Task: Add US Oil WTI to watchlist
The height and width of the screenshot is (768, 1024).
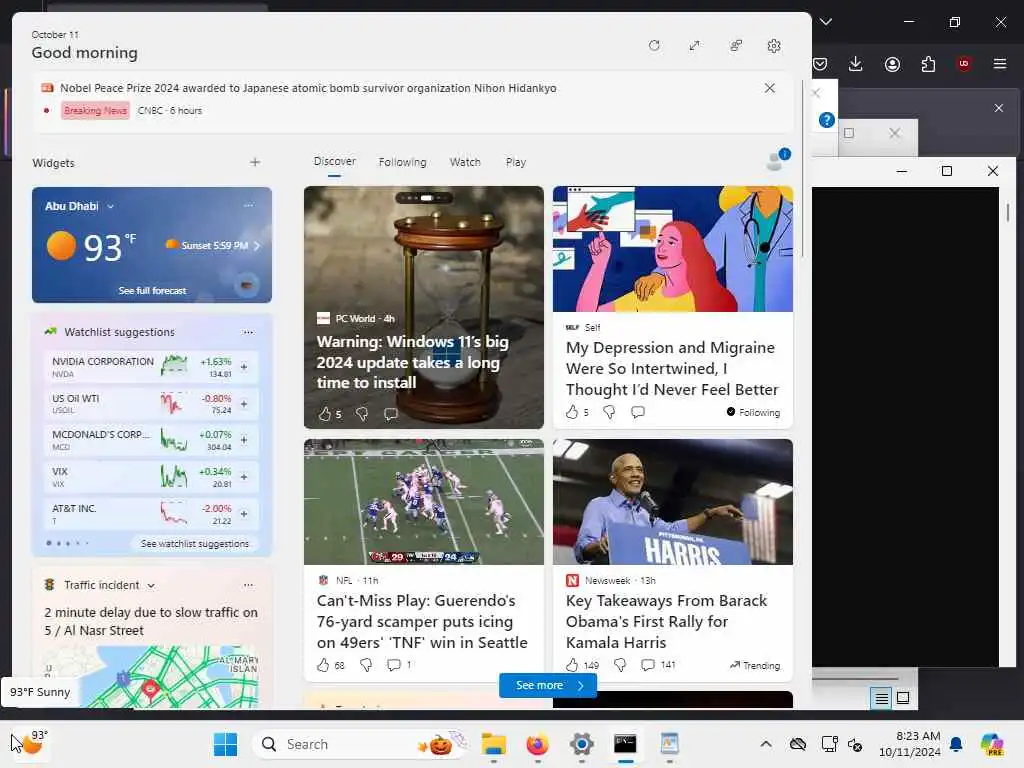Action: 244,404
